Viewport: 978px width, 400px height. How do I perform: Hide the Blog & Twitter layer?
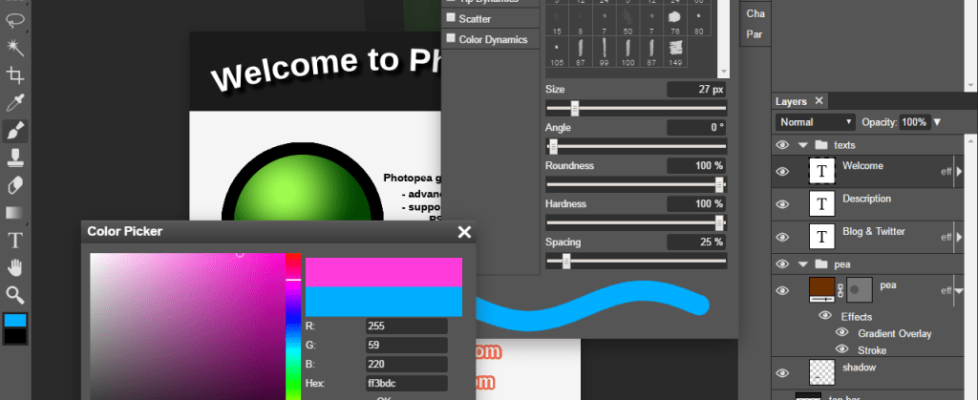click(x=782, y=237)
